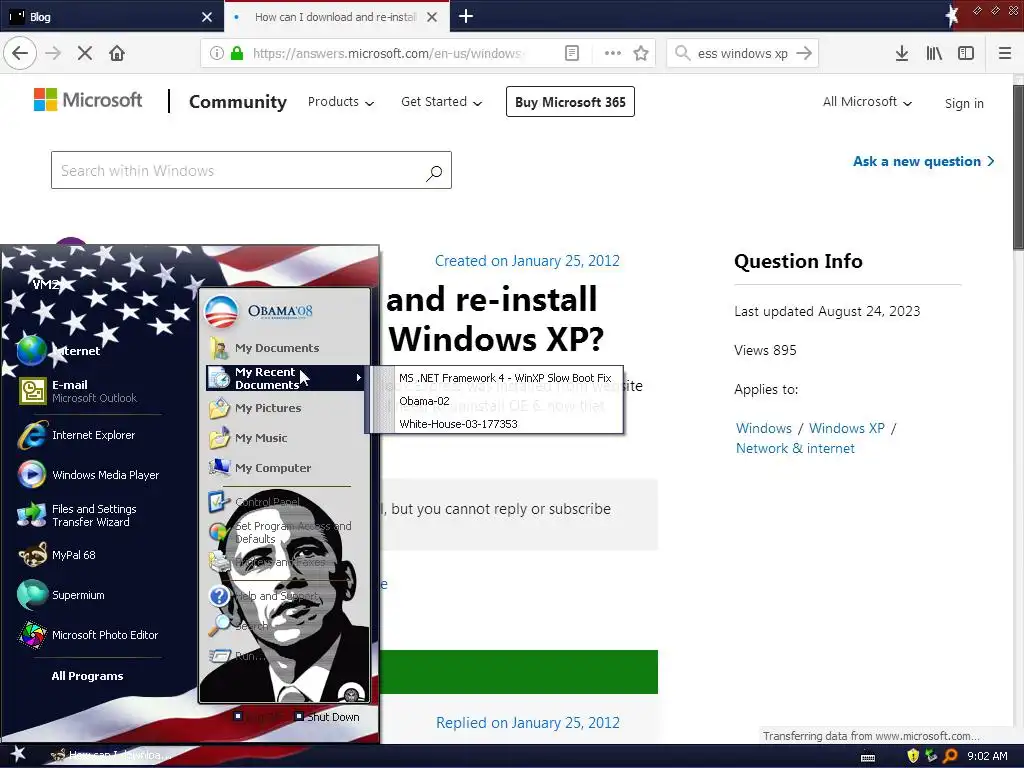Image resolution: width=1024 pixels, height=768 pixels.
Task: Expand the All Microsoft dropdown
Action: click(x=867, y=102)
